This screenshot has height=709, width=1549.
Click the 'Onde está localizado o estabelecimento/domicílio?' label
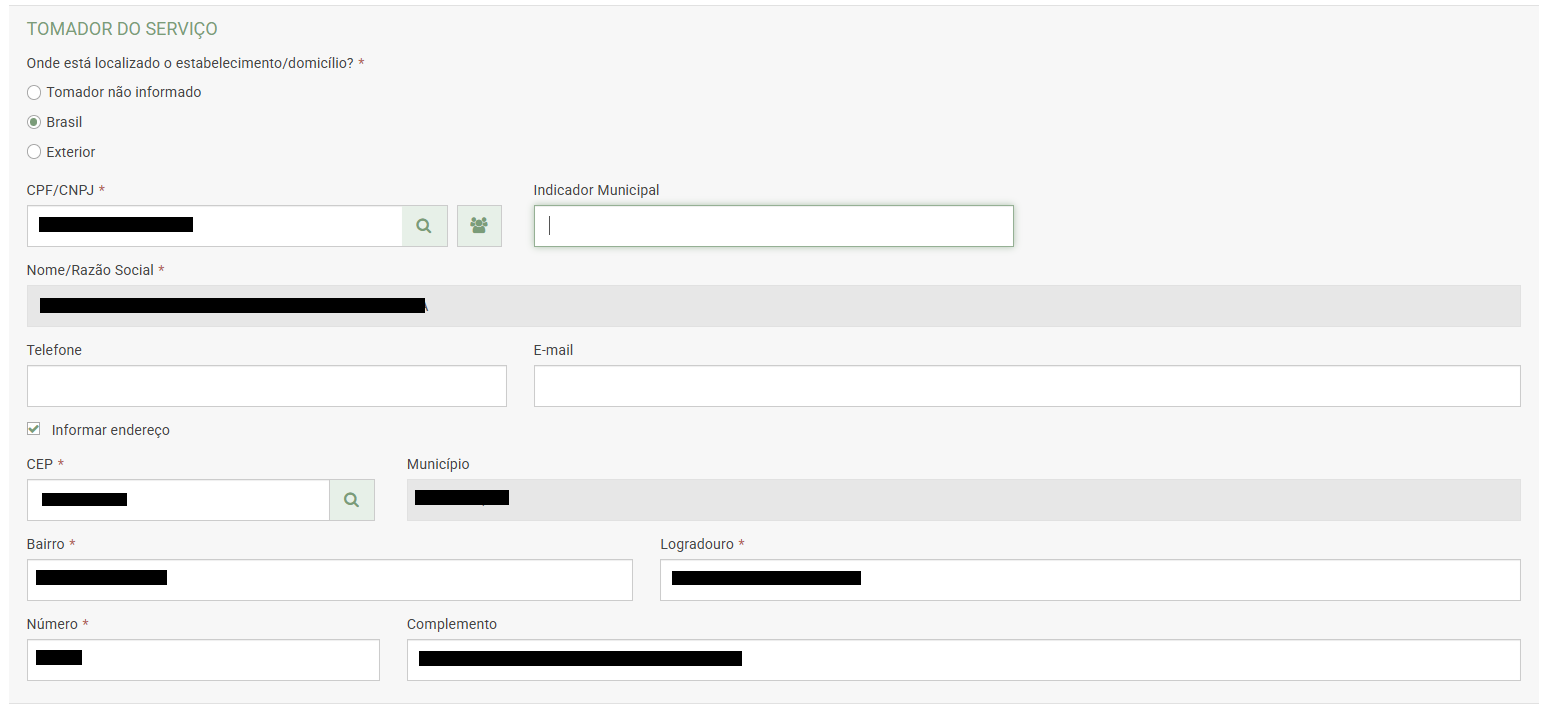[190, 63]
